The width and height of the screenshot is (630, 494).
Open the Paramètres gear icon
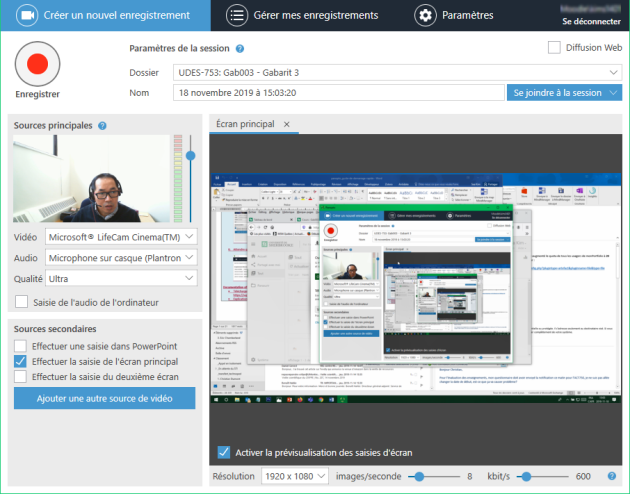pyautogui.click(x=425, y=15)
